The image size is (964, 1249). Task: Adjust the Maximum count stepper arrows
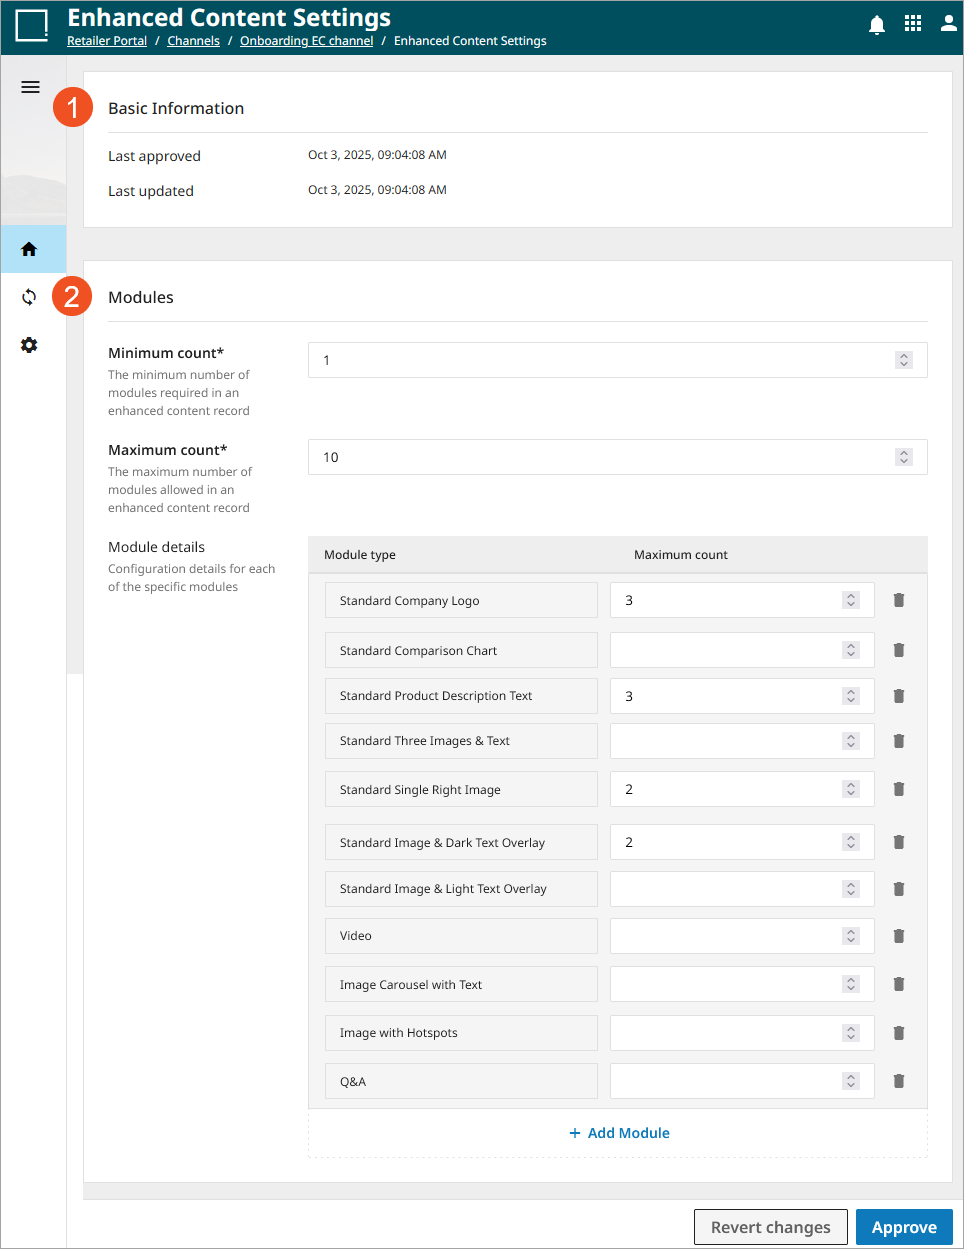904,457
